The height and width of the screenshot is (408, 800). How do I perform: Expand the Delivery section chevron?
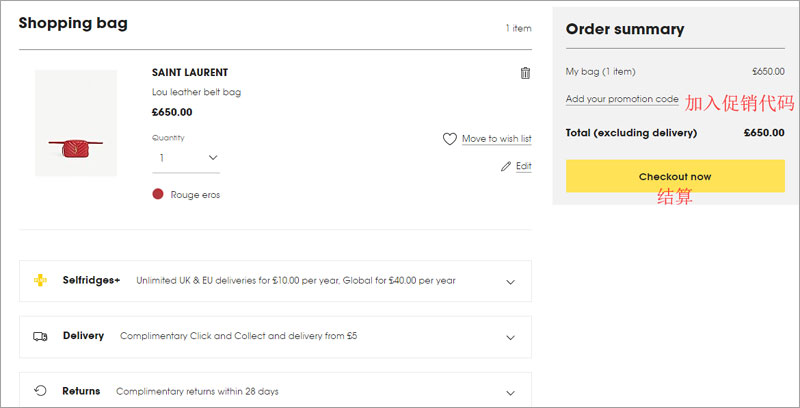point(510,338)
